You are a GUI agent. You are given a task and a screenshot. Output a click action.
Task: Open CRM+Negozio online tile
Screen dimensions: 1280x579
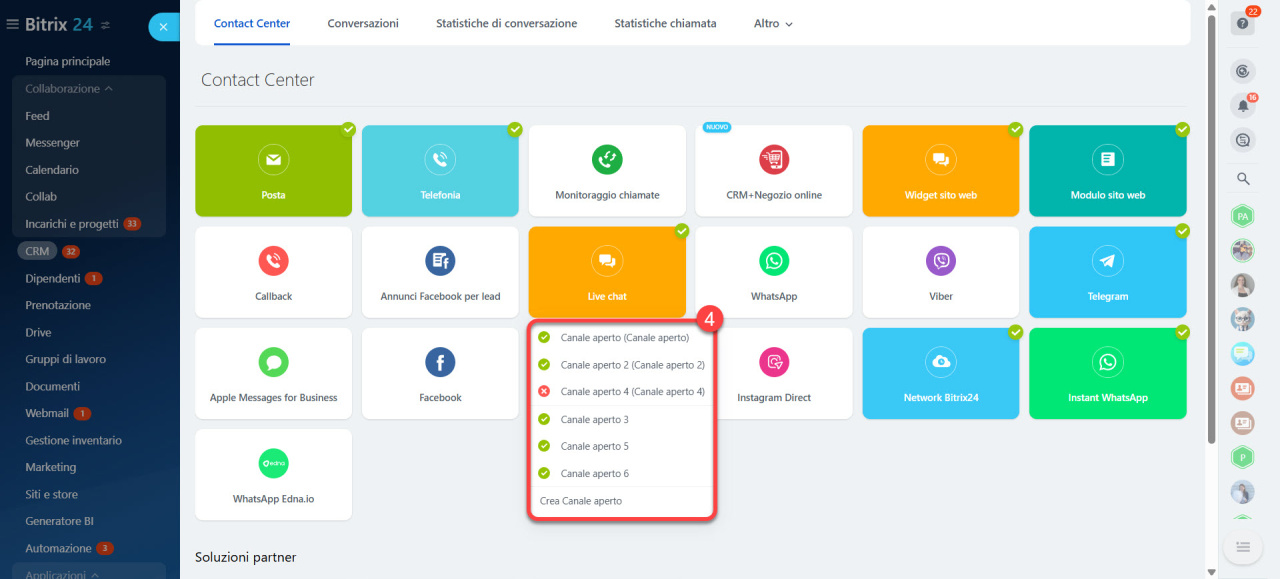pos(774,171)
